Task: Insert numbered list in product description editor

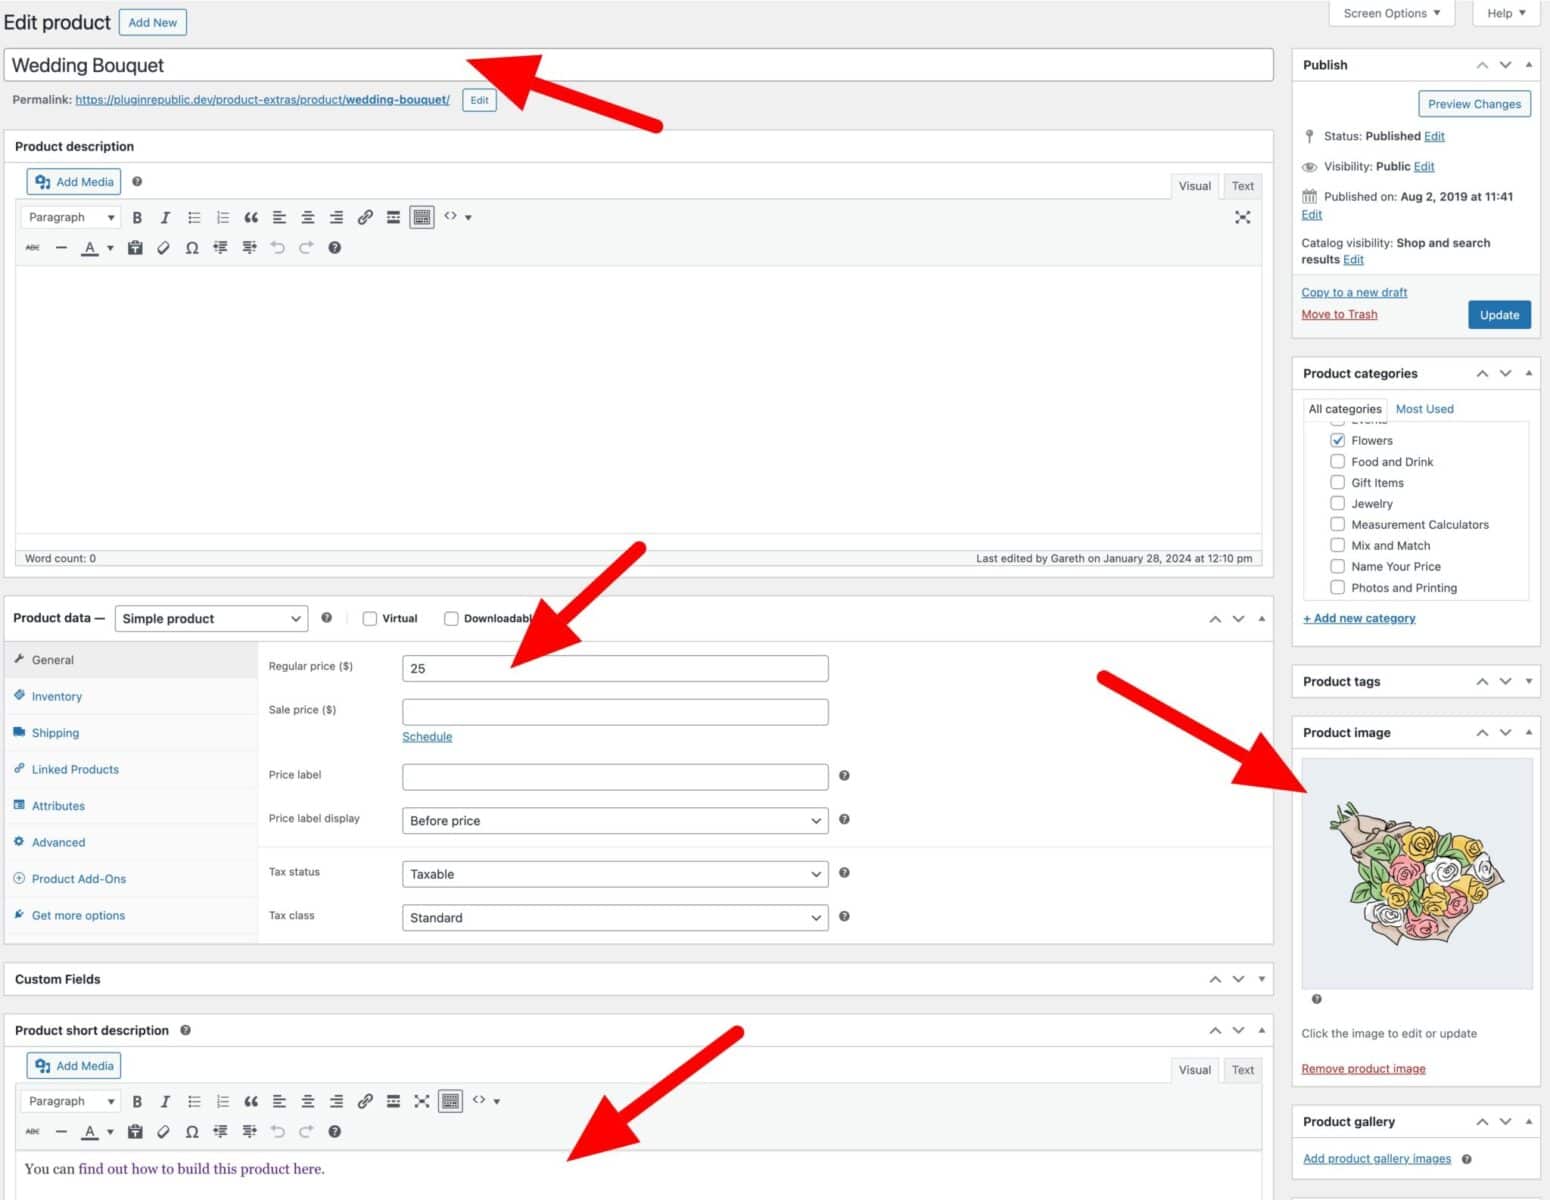Action: [x=222, y=217]
